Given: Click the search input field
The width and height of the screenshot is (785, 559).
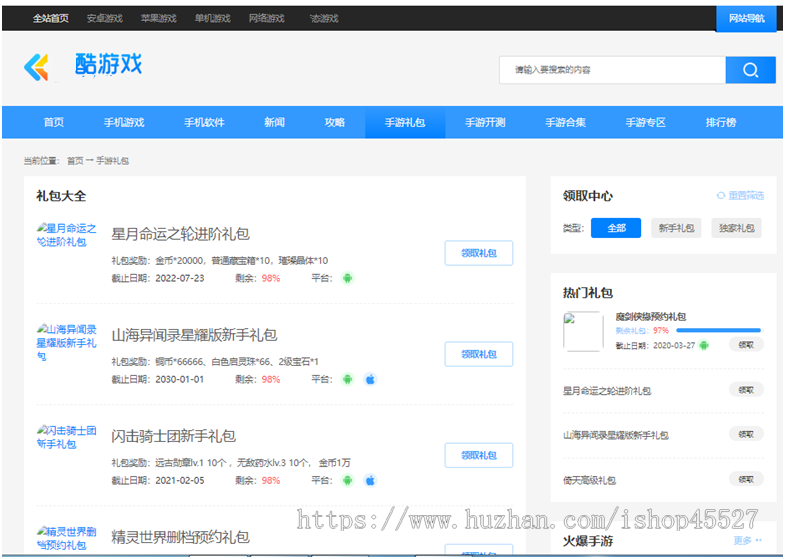Looking at the screenshot, I should click(x=612, y=70).
